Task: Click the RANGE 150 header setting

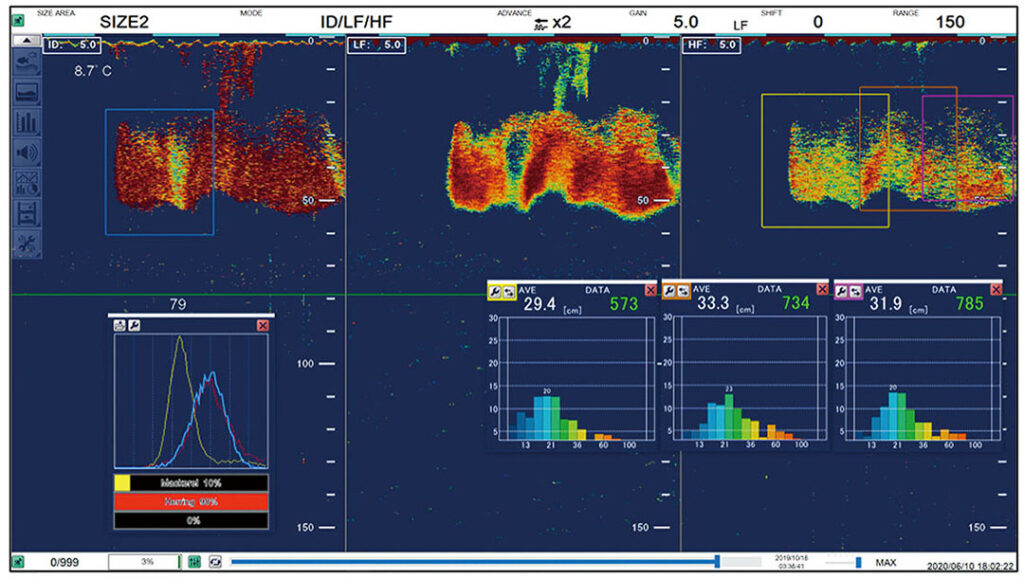Action: [x=950, y=22]
